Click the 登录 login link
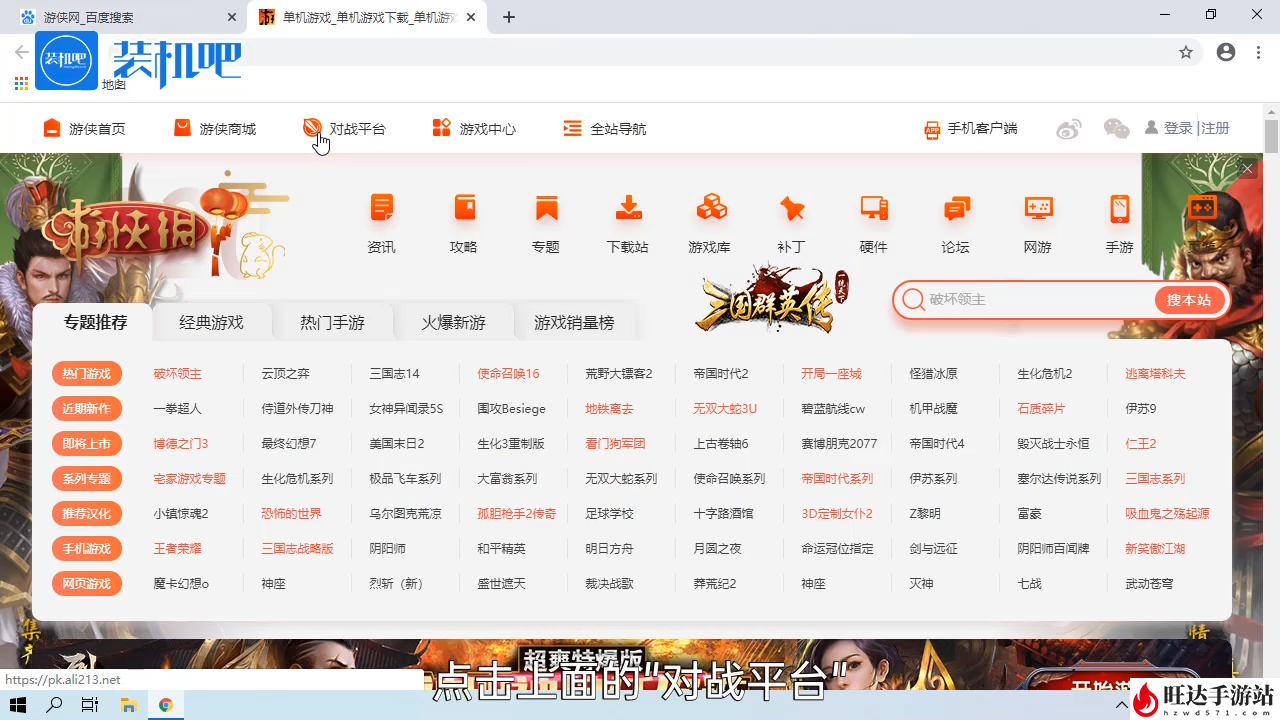This screenshot has width=1280, height=720. 1178,128
